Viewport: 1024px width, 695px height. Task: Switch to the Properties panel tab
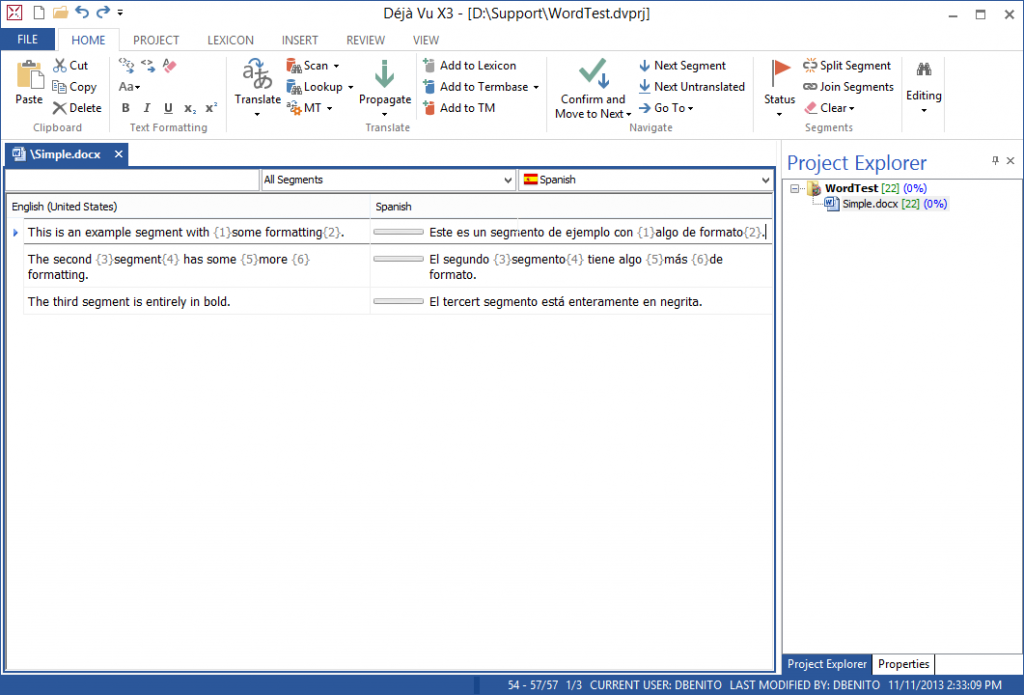click(x=903, y=664)
